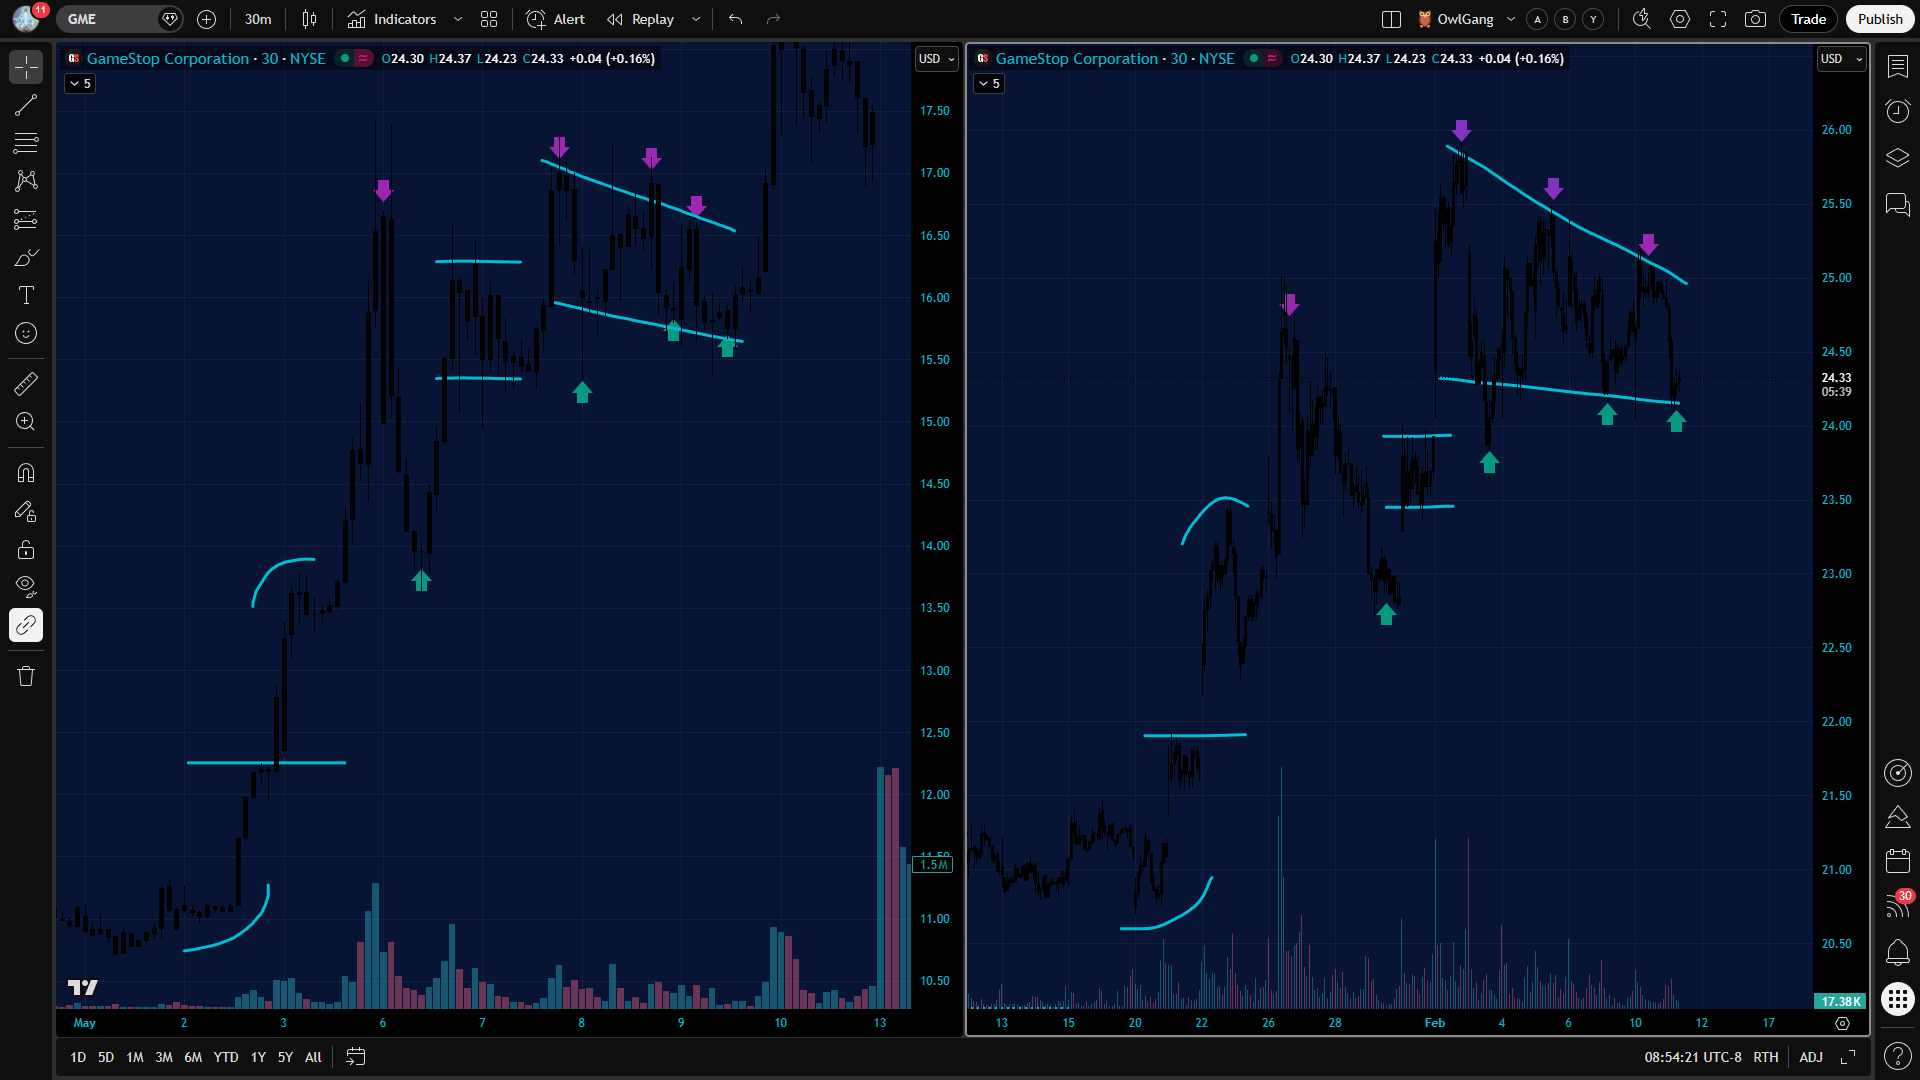
Task: Open the economic calendar icon
Action: [x=1897, y=860]
